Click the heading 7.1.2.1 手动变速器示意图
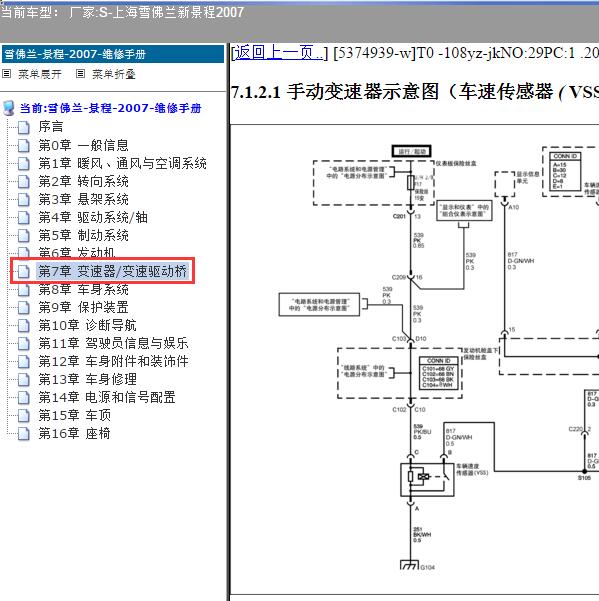The height and width of the screenshot is (601, 599). (415, 92)
